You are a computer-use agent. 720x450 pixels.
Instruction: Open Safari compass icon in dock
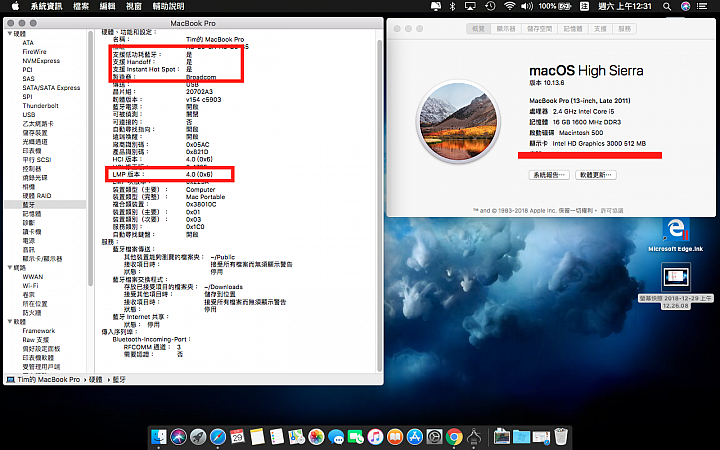point(218,436)
